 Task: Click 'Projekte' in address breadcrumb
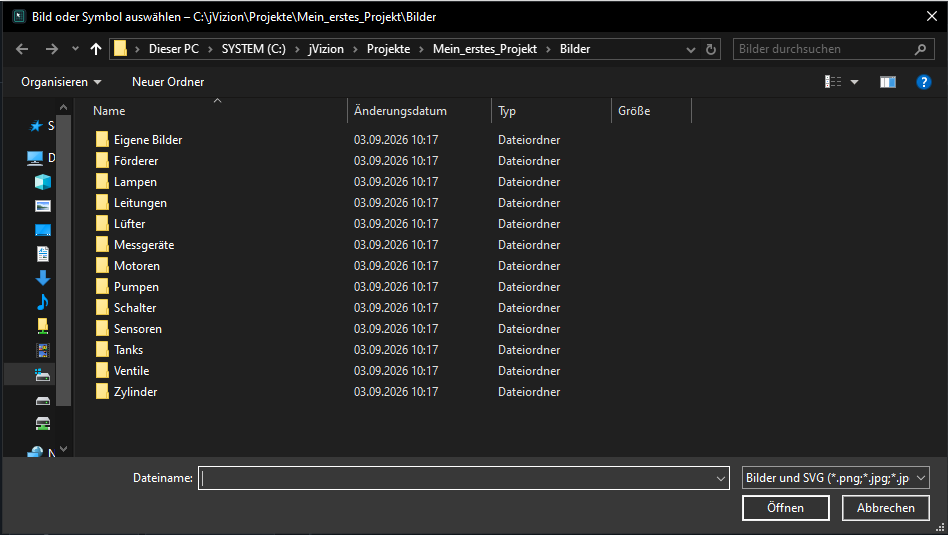click(x=388, y=49)
